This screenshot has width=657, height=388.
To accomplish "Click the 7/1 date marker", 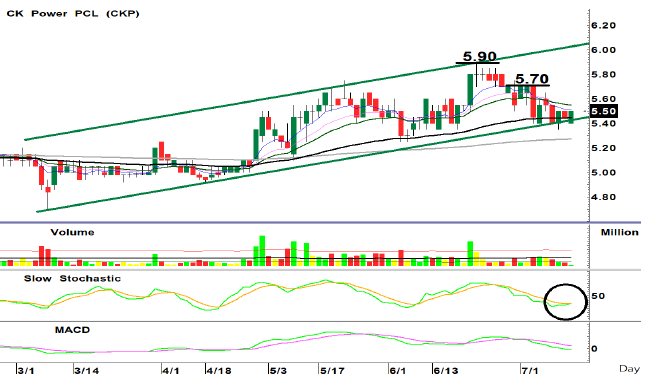I will [530, 371].
